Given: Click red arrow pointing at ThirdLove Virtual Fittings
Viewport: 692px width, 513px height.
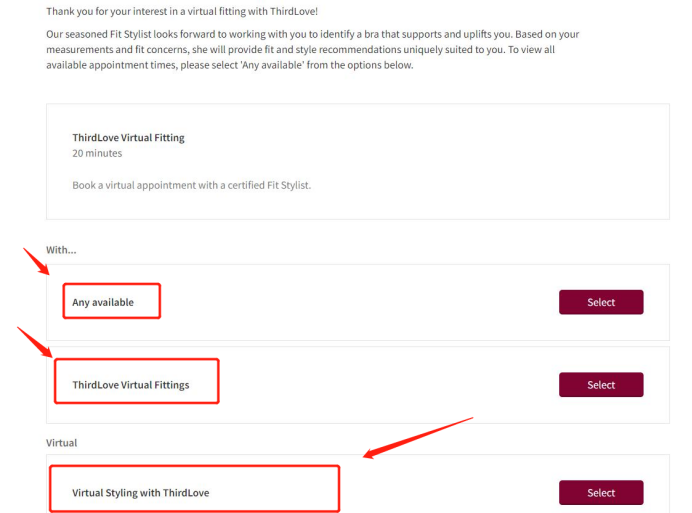Looking at the screenshot, I should (34, 342).
